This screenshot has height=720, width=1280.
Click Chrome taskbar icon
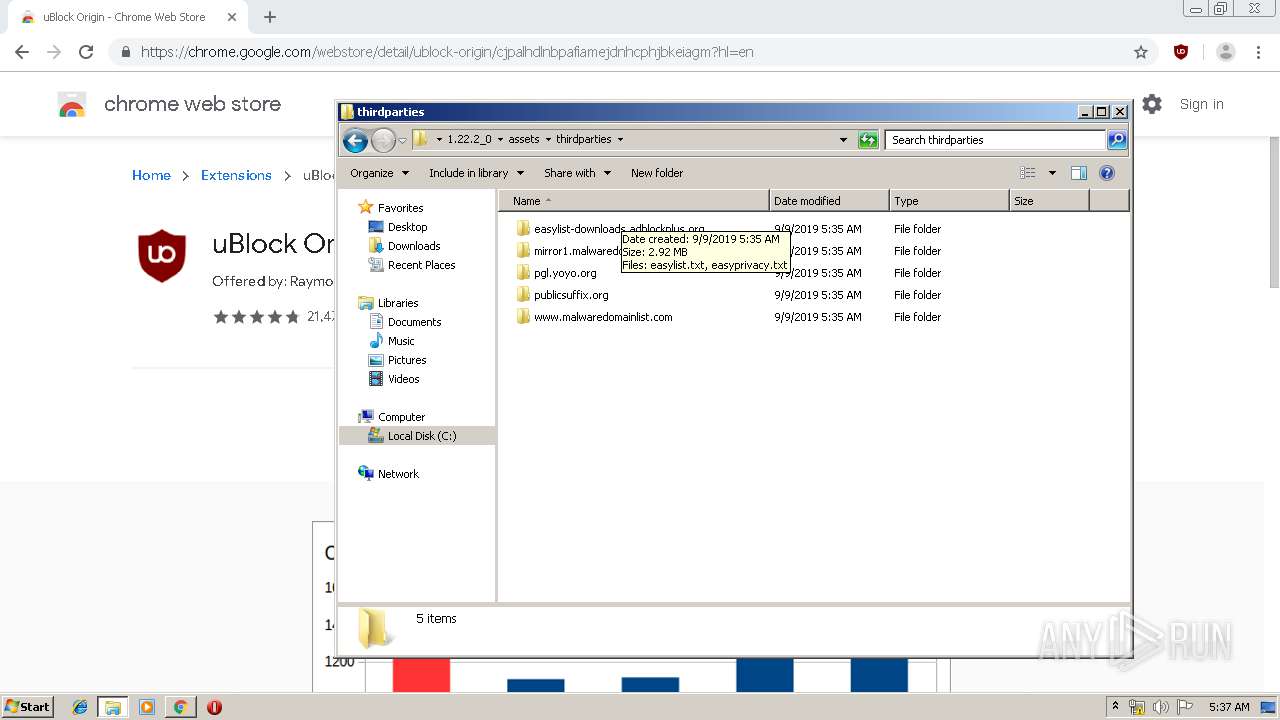click(180, 707)
